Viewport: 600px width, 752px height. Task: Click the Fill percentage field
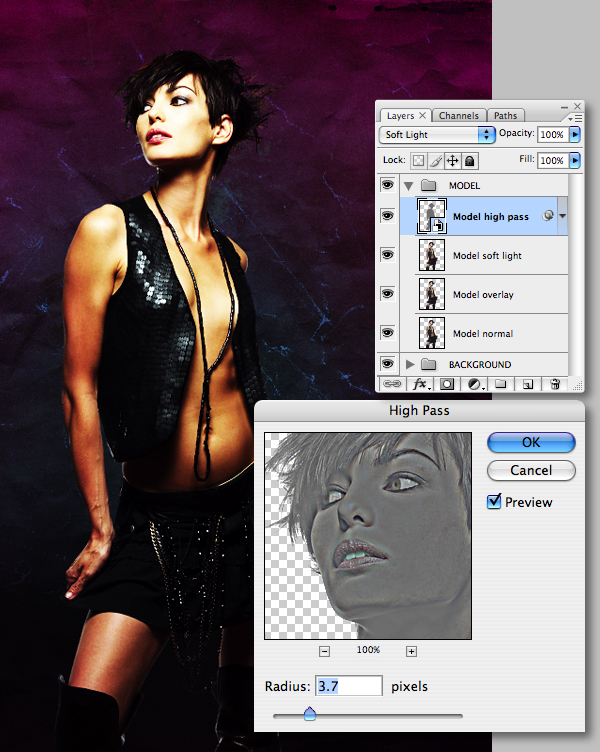[553, 161]
